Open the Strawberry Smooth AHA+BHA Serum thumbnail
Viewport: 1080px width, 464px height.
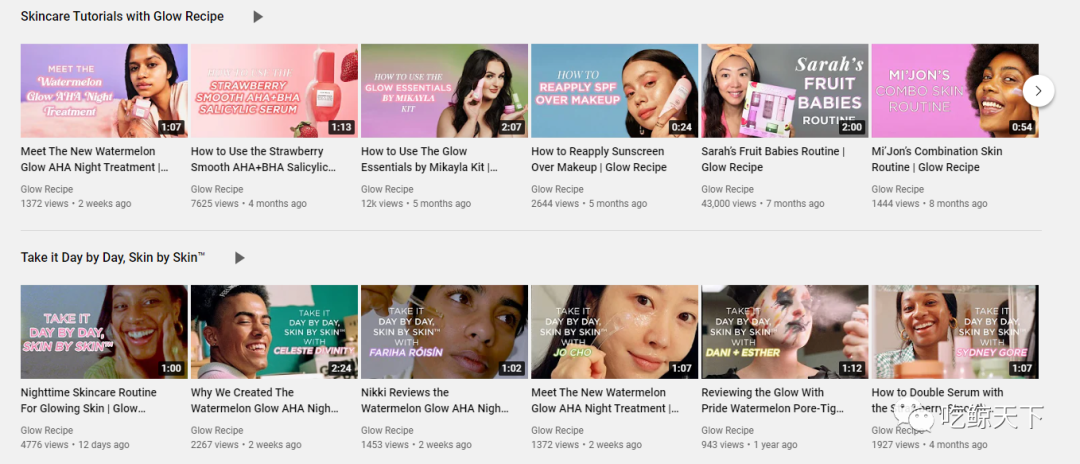point(274,91)
